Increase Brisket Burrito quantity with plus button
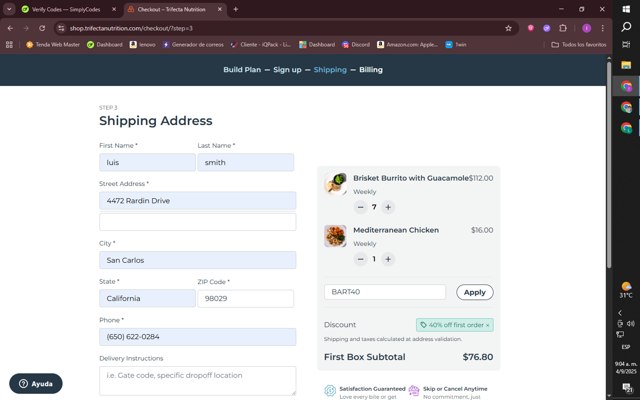 tap(388, 207)
